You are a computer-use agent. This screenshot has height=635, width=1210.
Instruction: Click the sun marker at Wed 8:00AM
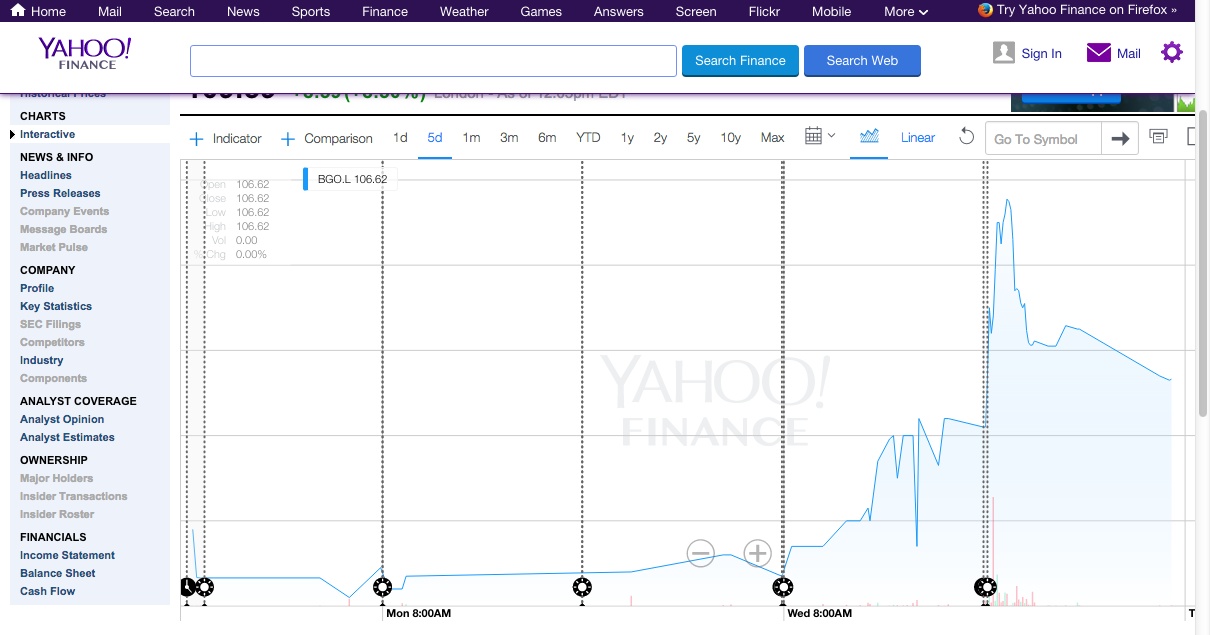(783, 587)
